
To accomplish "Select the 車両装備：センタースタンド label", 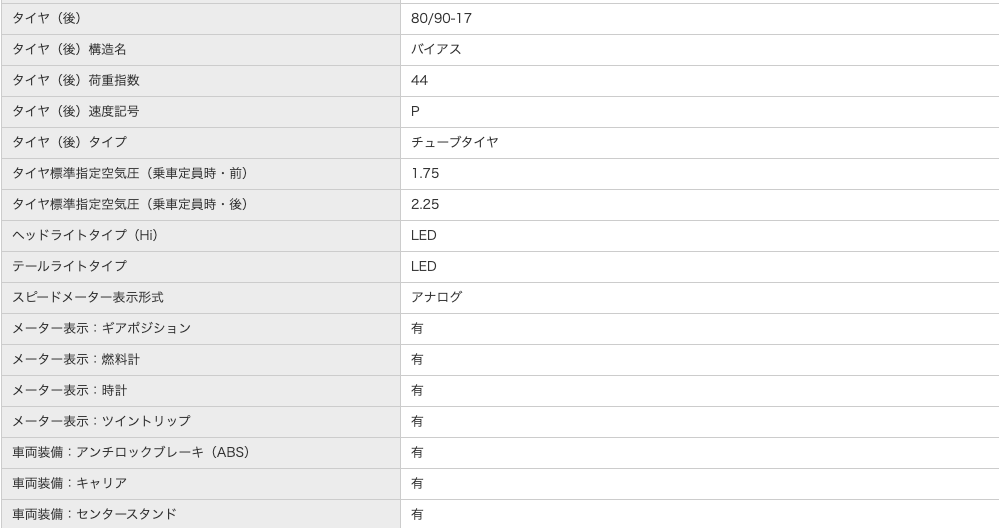I will 94,515.
